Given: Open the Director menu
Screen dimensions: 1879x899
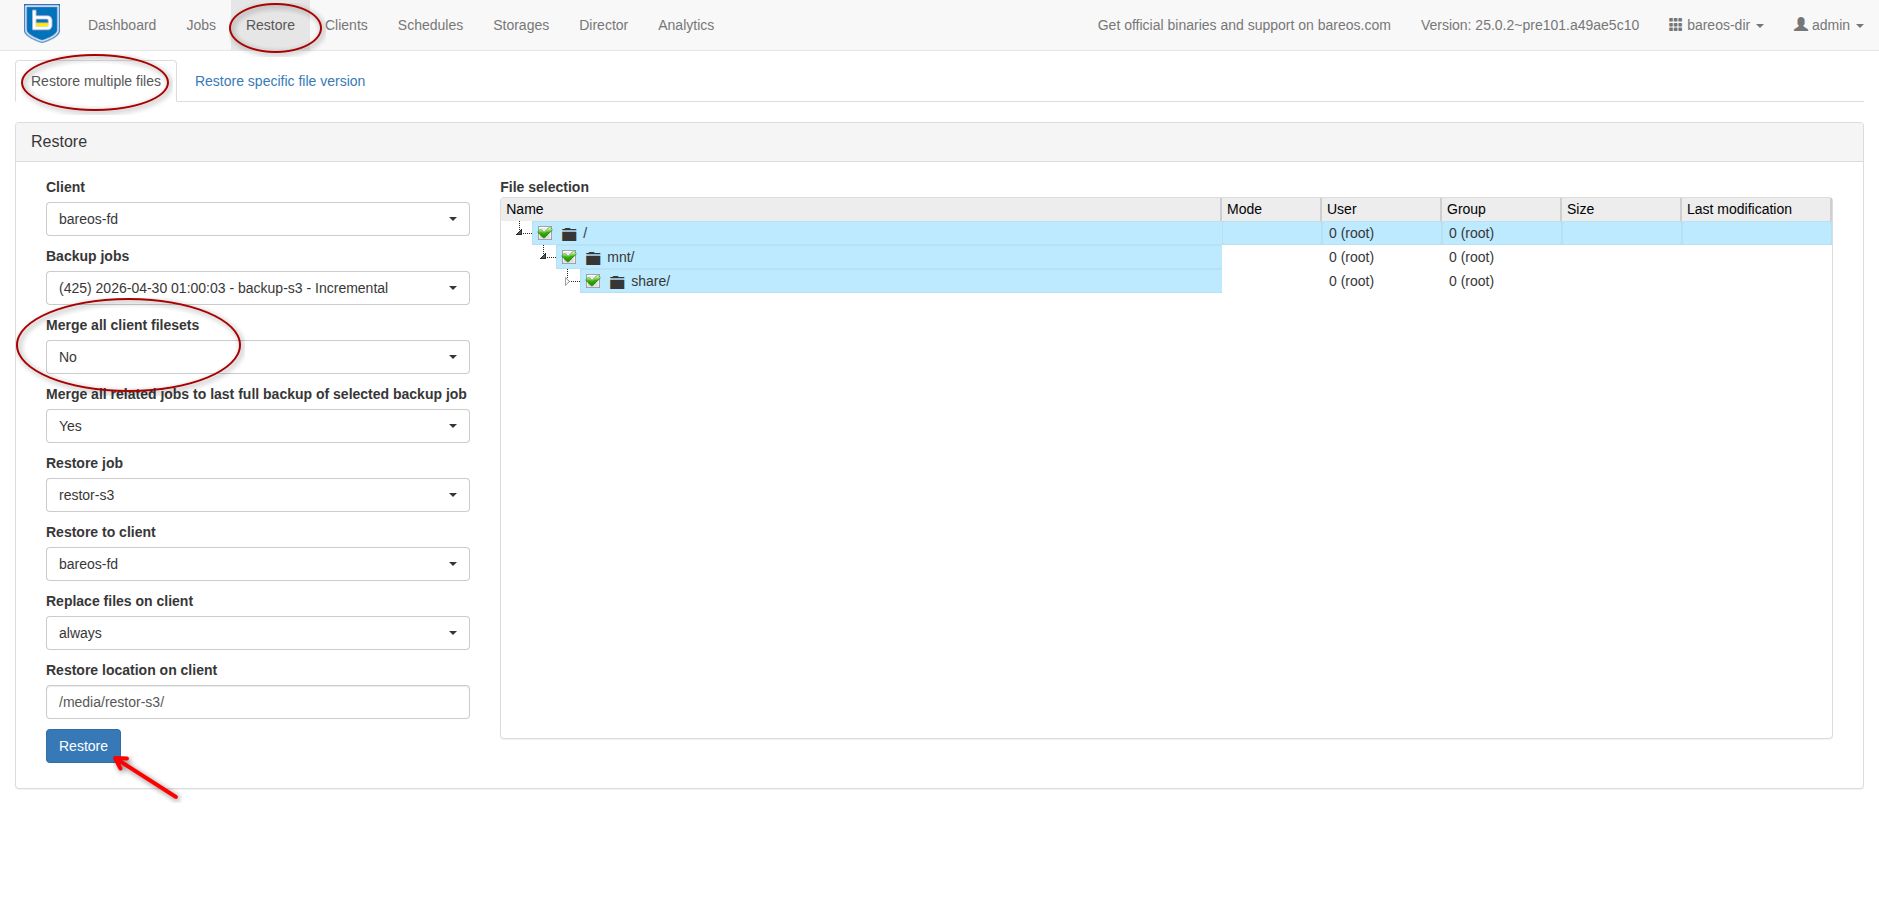Looking at the screenshot, I should tap(603, 25).
